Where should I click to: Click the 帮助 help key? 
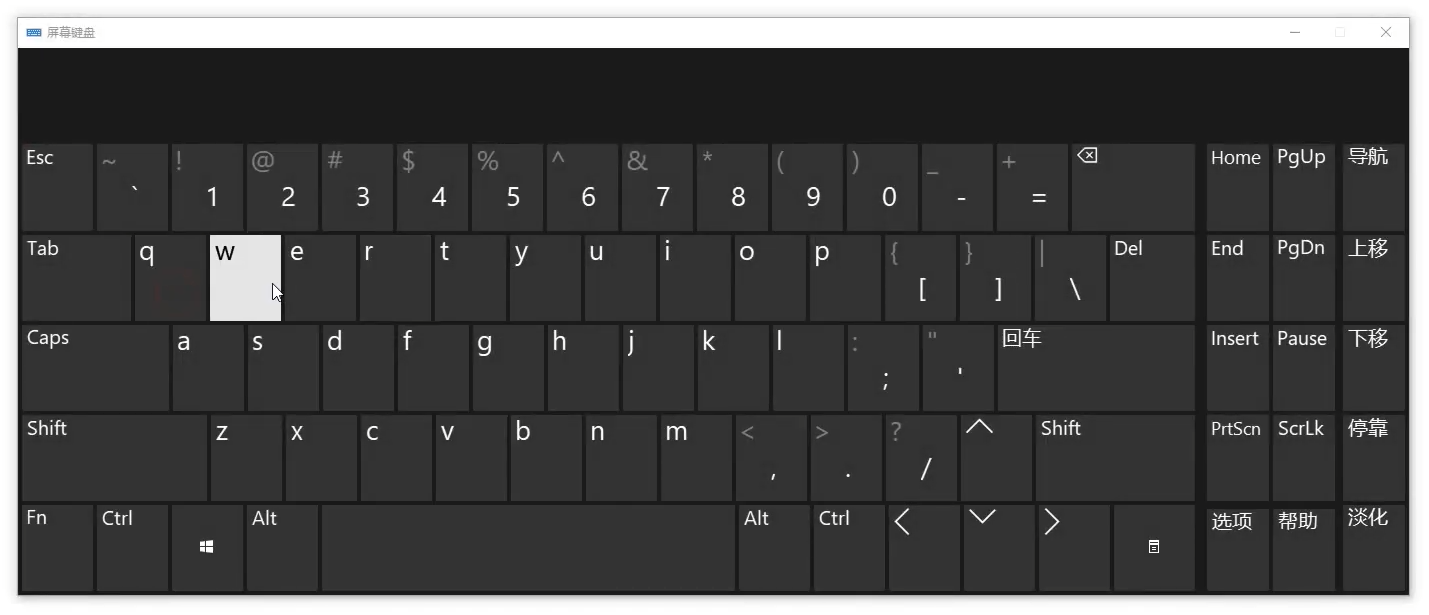[1302, 548]
